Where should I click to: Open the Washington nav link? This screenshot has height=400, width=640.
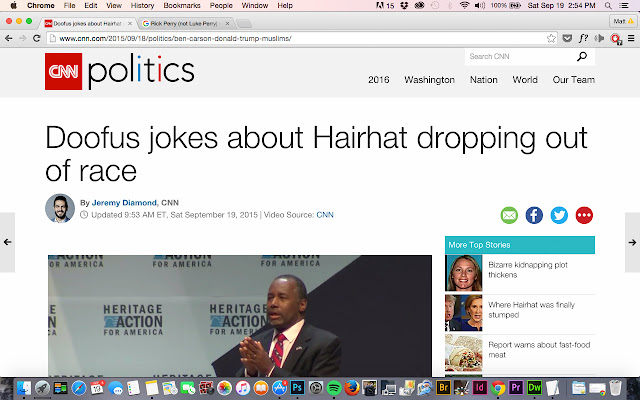tap(429, 80)
